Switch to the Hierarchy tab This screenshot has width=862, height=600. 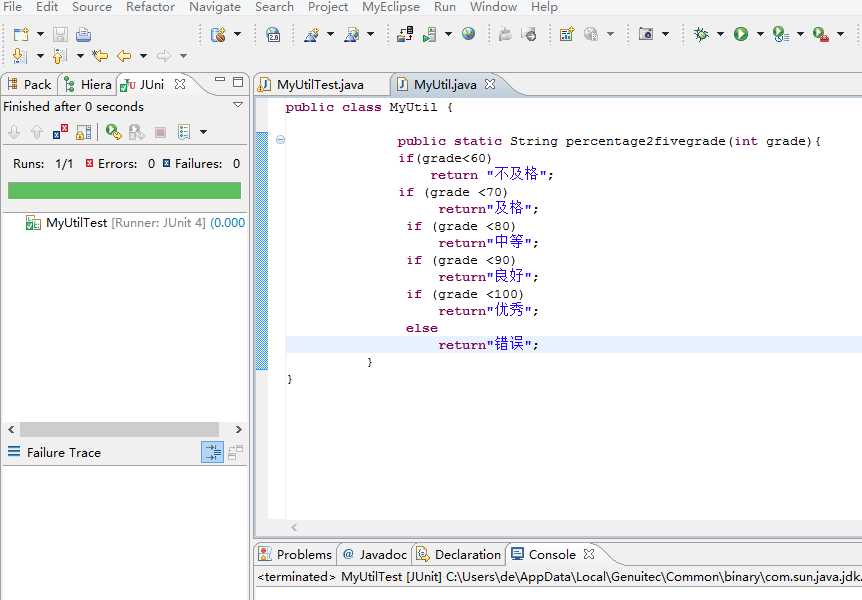tap(88, 85)
